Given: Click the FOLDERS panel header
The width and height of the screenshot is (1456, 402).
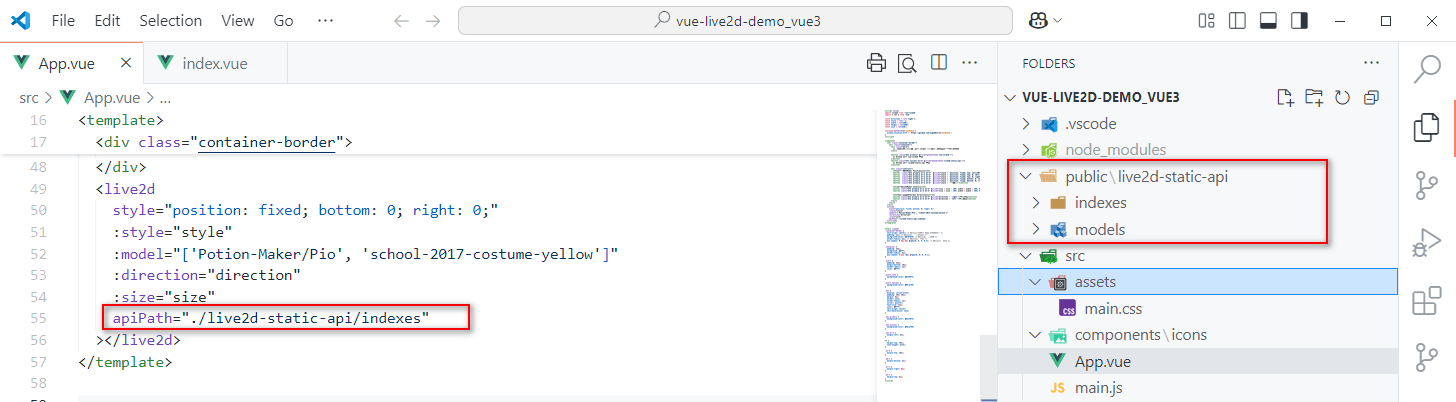Looking at the screenshot, I should coord(1049,63).
